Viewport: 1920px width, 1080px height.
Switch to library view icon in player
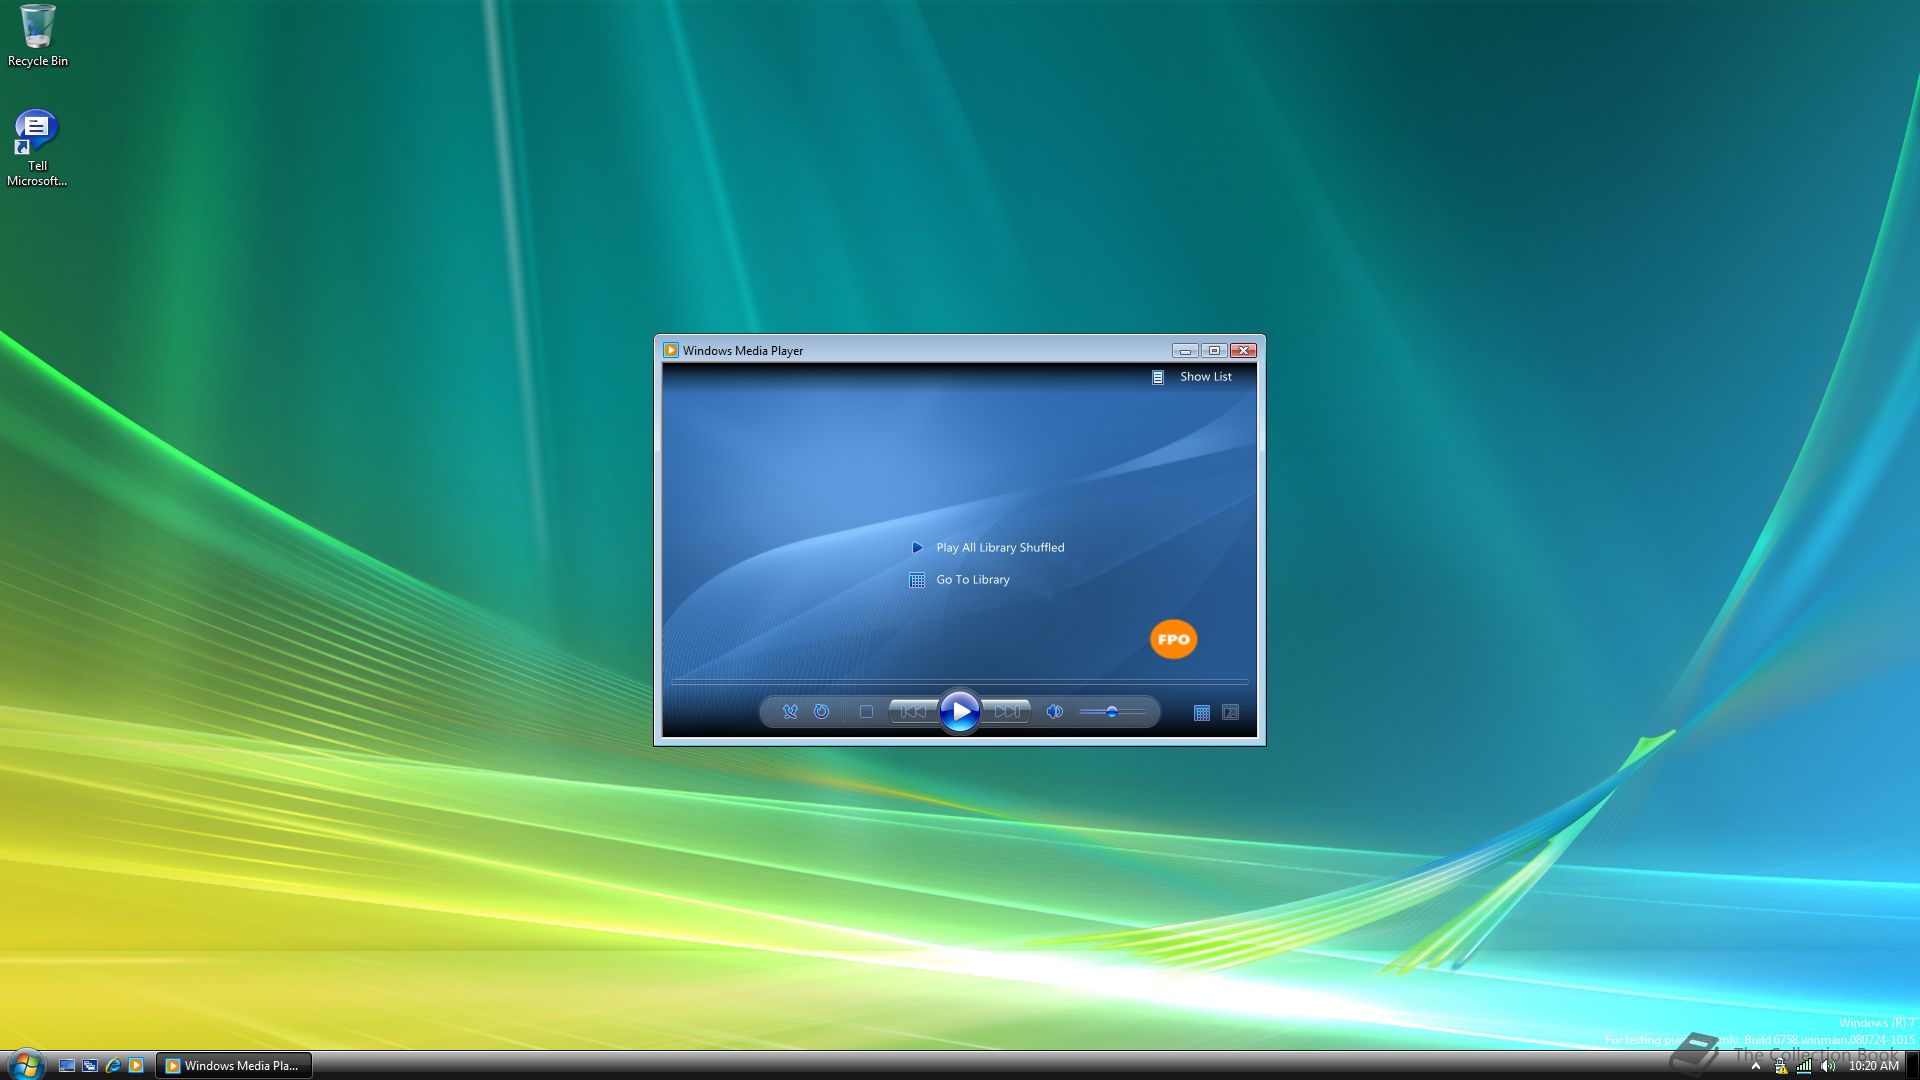[1202, 713]
